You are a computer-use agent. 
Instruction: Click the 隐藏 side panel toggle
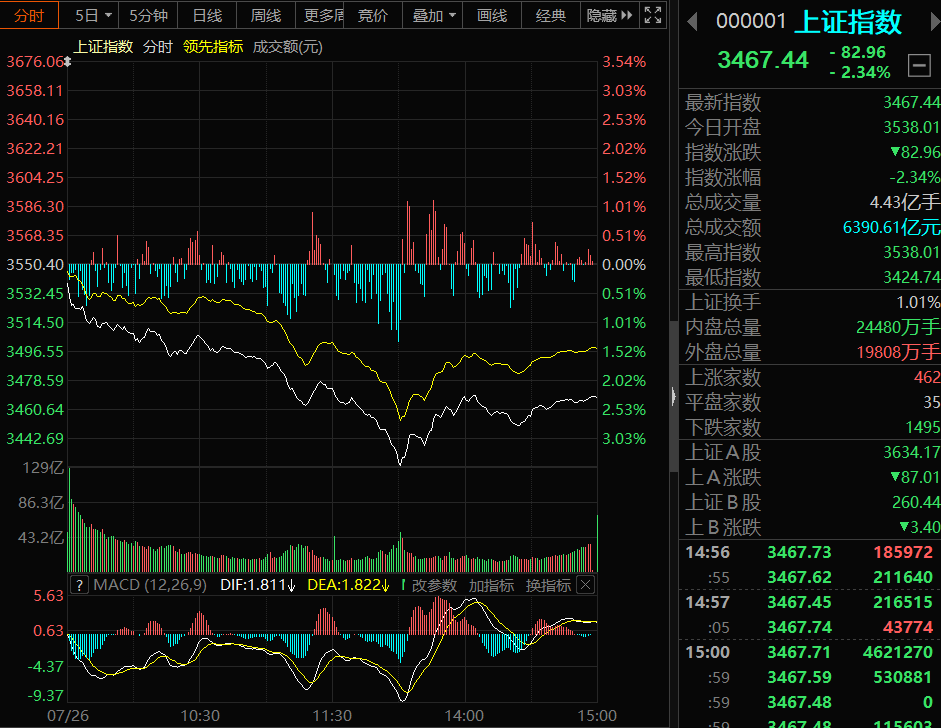click(x=609, y=15)
